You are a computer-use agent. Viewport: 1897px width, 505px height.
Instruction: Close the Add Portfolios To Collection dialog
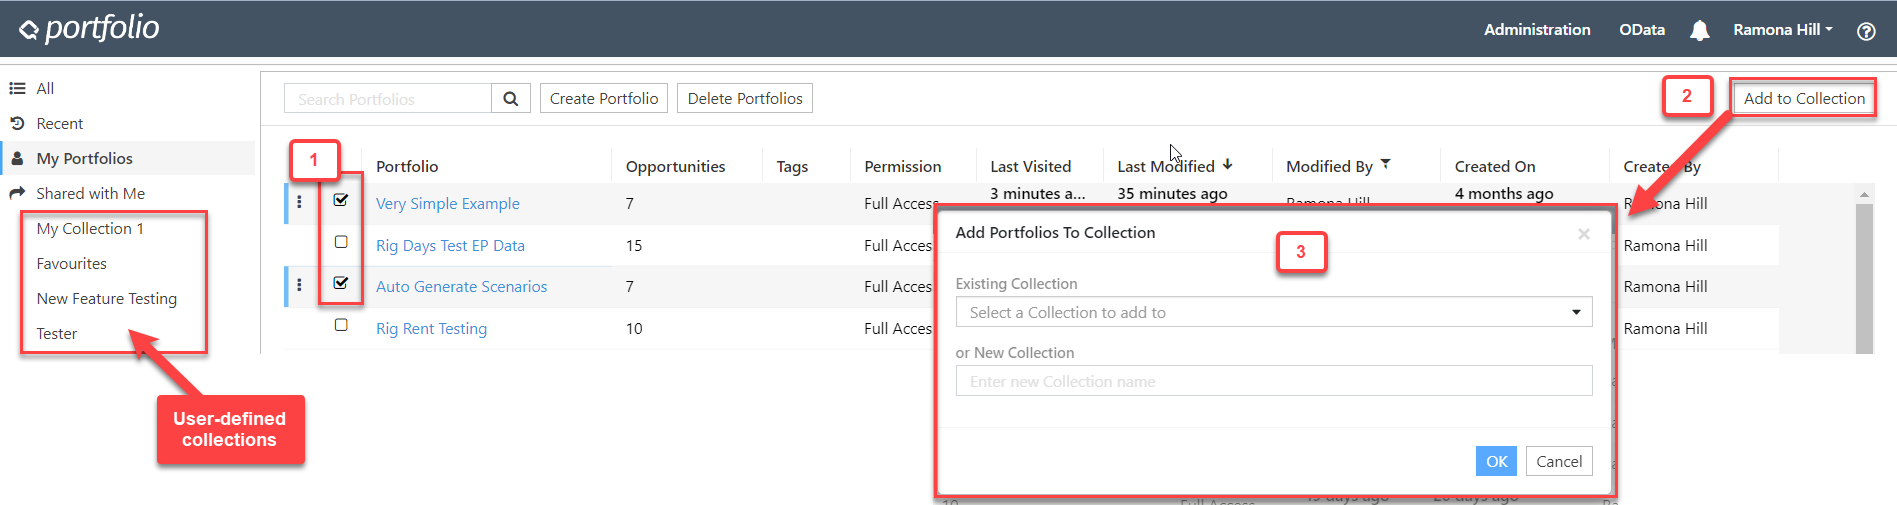point(1583,234)
